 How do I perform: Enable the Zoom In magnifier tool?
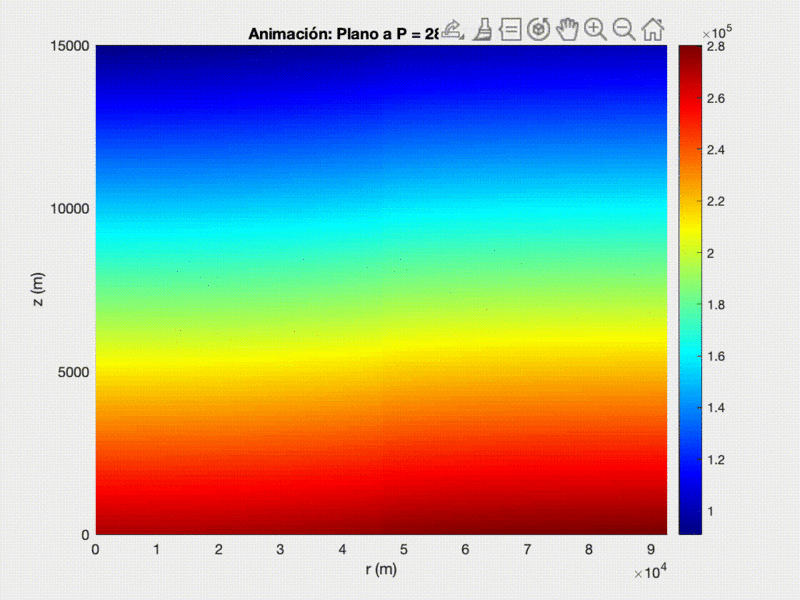tap(595, 31)
